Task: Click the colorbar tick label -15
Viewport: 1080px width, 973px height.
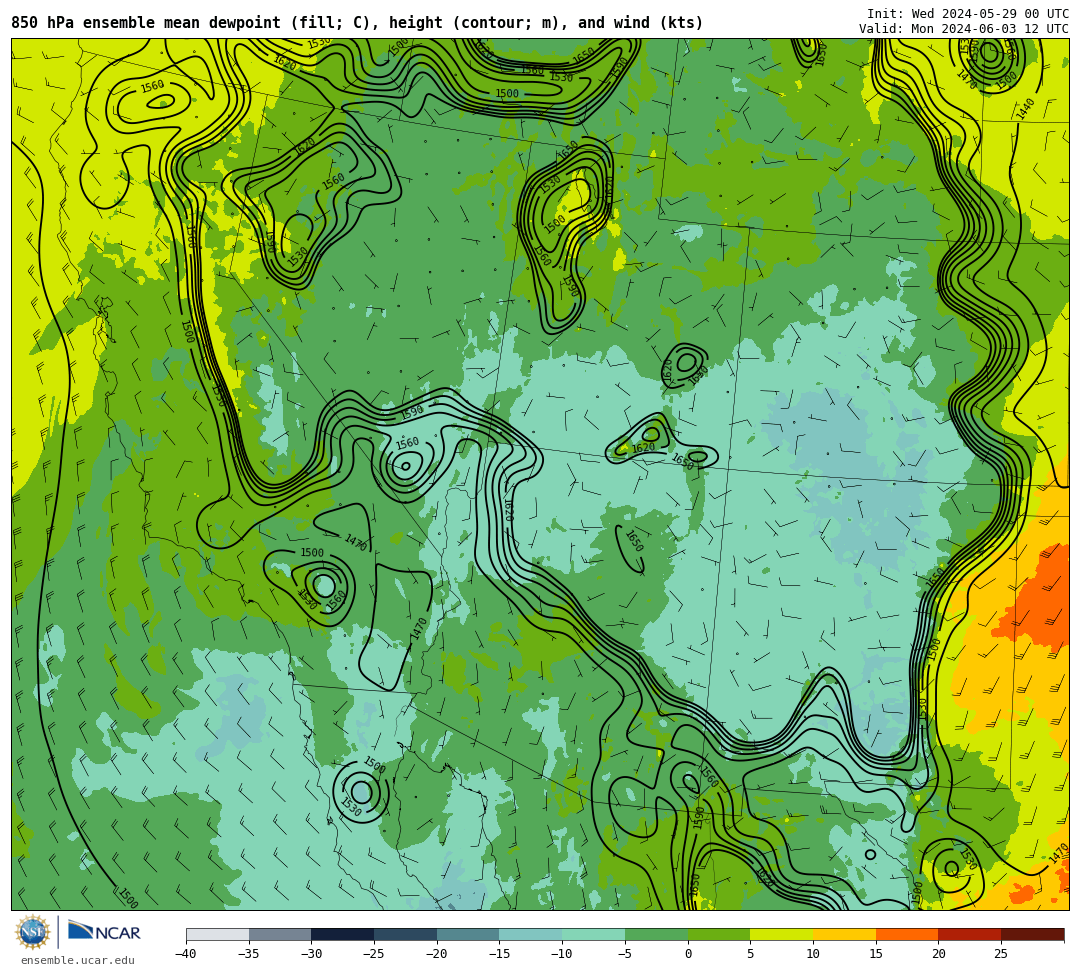Action: pos(499,954)
